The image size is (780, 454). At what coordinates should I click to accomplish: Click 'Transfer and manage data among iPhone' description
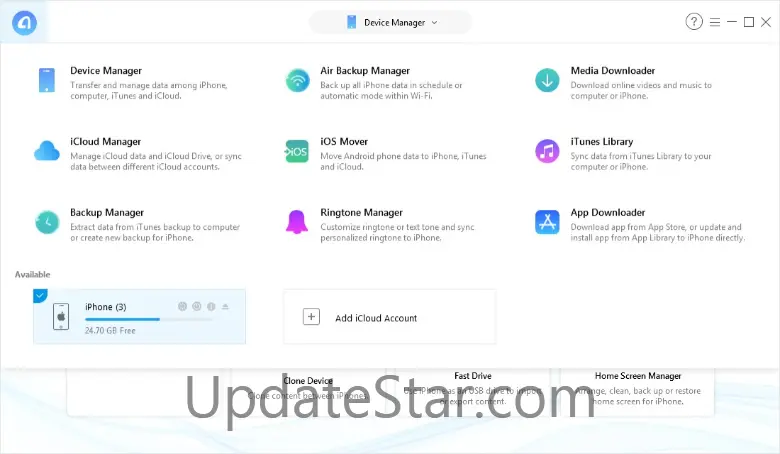149,91
